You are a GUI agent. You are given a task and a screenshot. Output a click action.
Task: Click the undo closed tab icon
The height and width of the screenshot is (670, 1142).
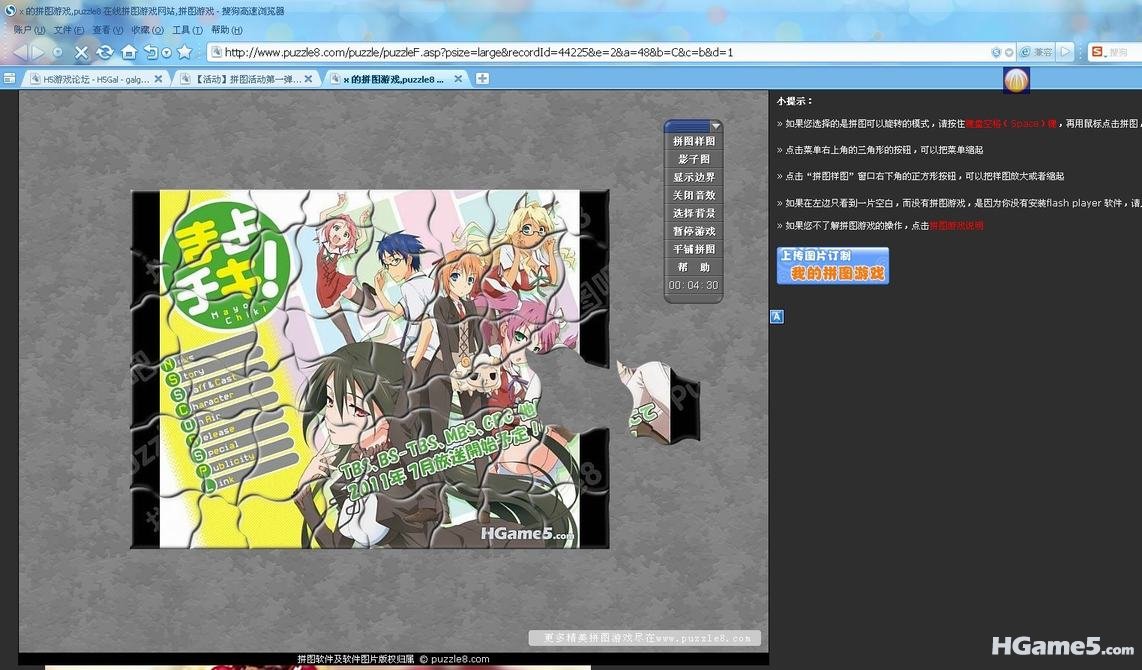pyautogui.click(x=151, y=52)
